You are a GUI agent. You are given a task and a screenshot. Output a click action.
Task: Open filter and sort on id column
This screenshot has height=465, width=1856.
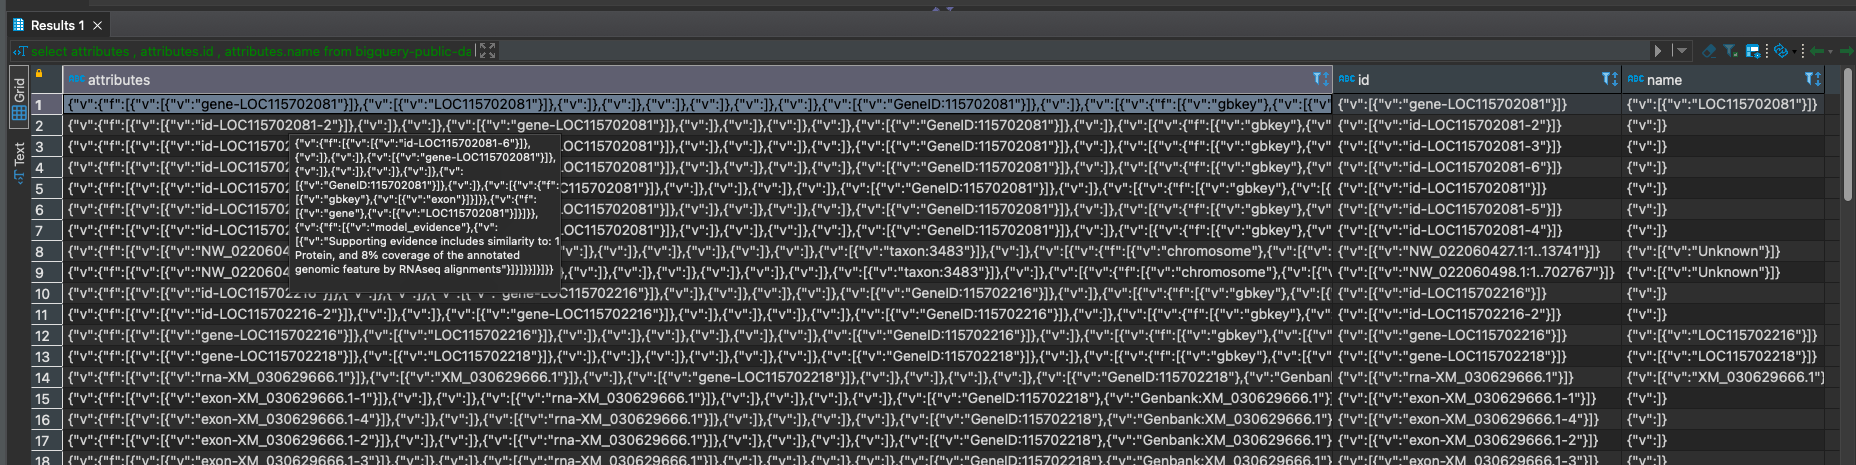click(x=1609, y=79)
